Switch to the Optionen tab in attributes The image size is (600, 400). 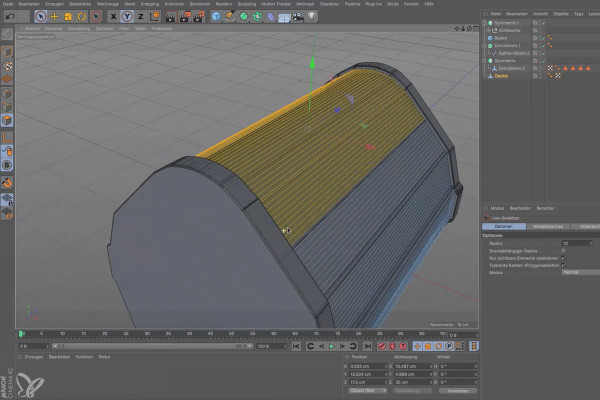click(504, 227)
